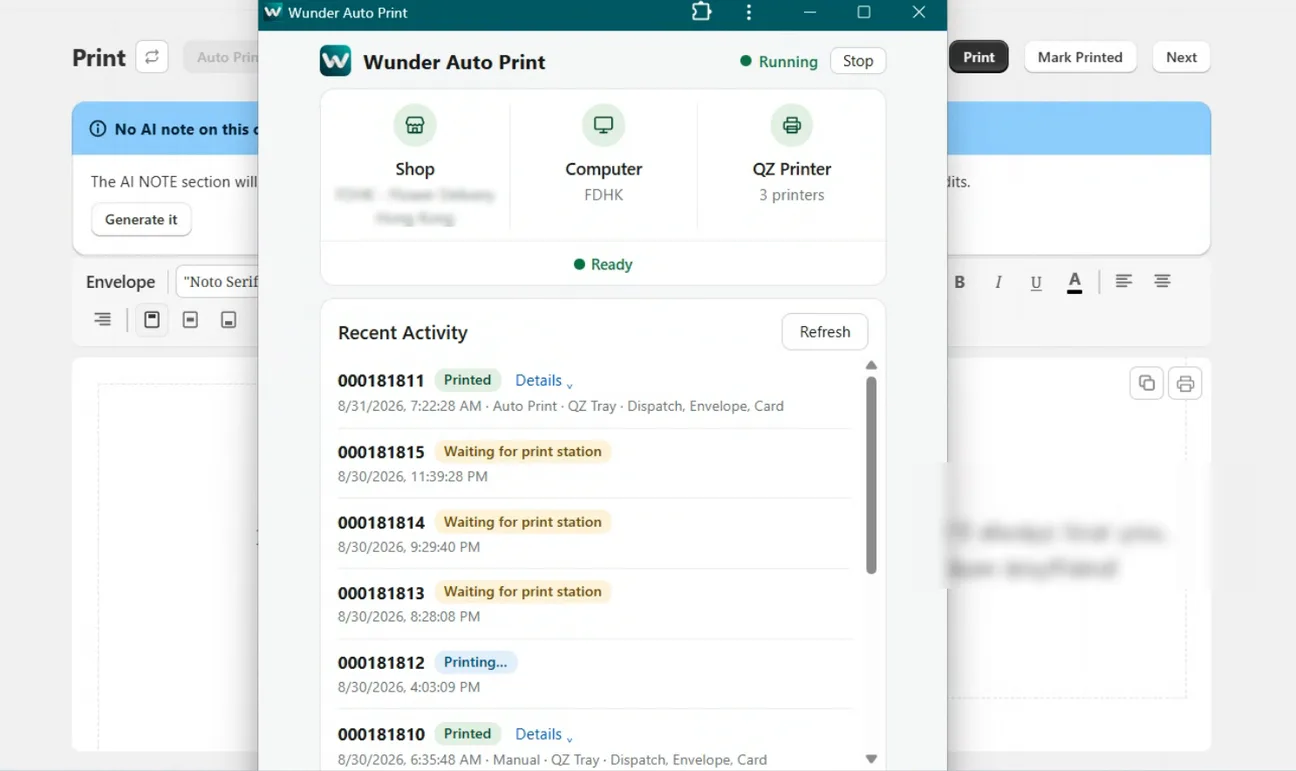
Task: Click scrollbar up arrow in Recent Activity
Action: click(871, 365)
